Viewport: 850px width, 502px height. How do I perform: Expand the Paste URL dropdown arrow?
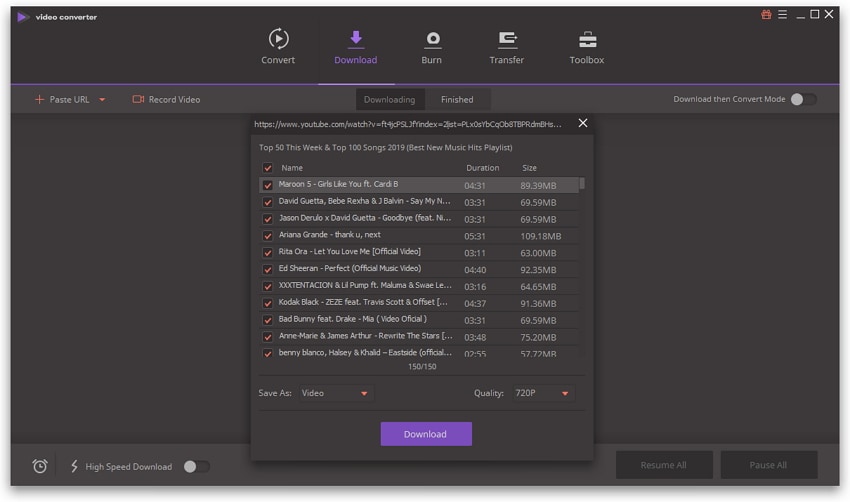(102, 100)
